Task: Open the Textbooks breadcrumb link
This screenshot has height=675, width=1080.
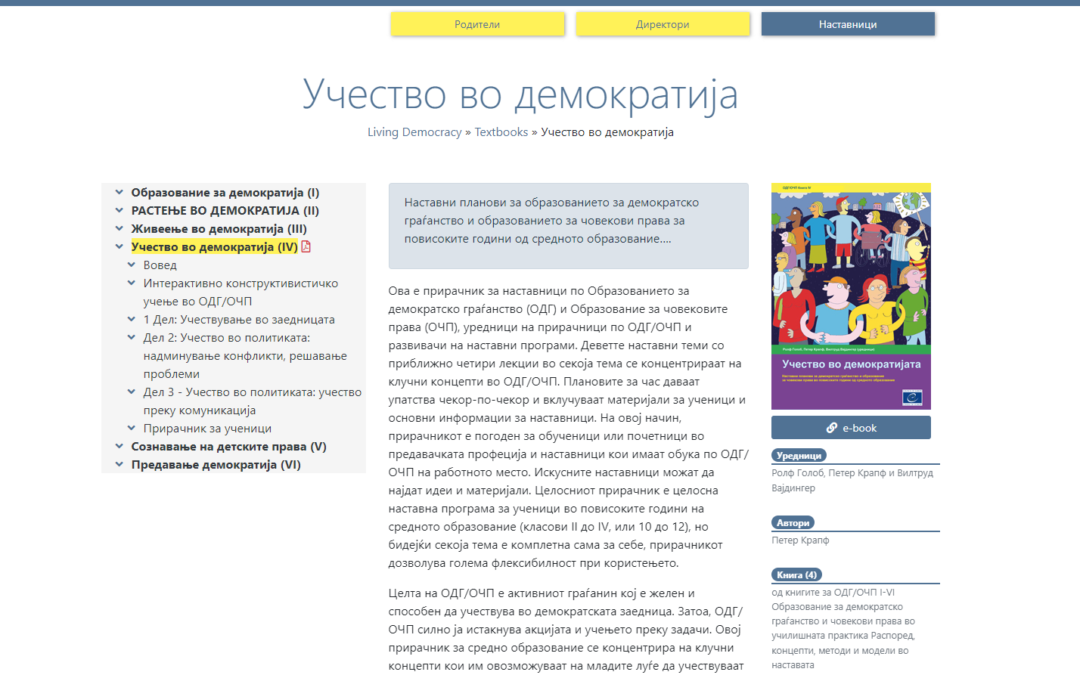Action: (501, 131)
